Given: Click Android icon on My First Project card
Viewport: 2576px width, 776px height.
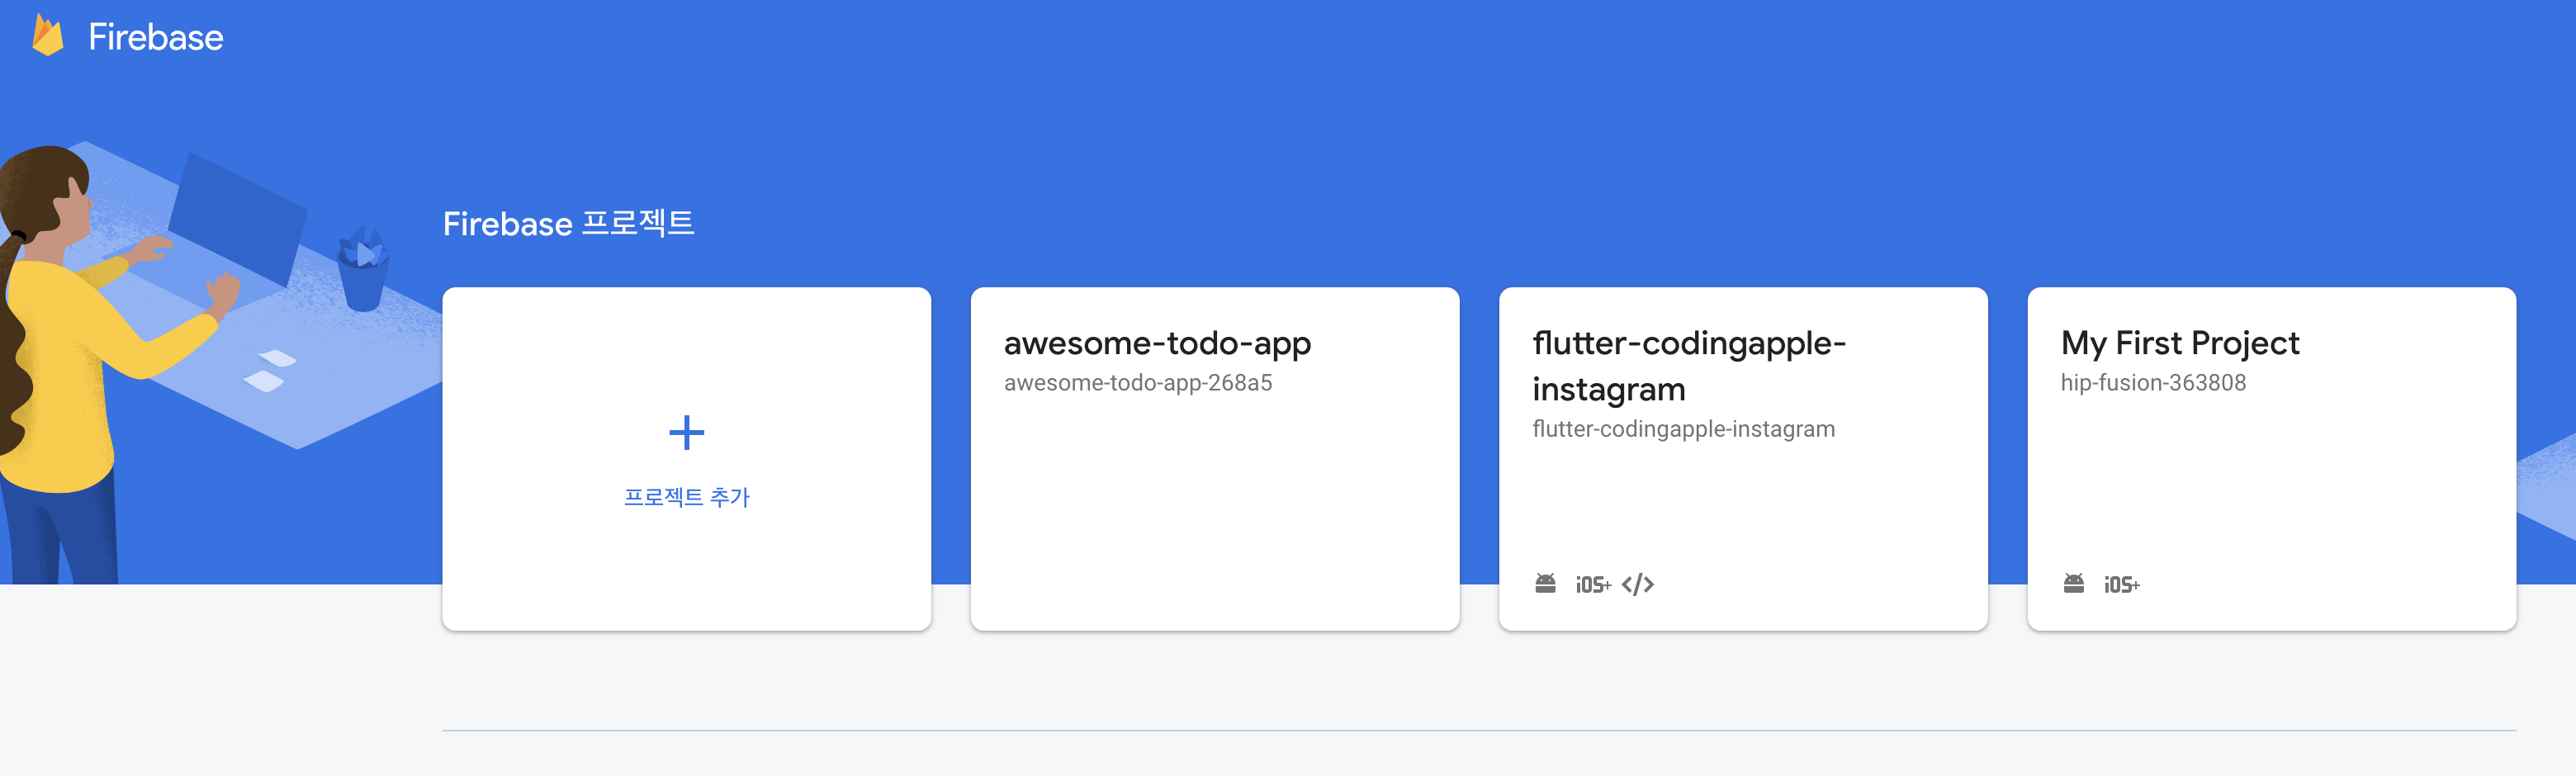Looking at the screenshot, I should 2073,583.
